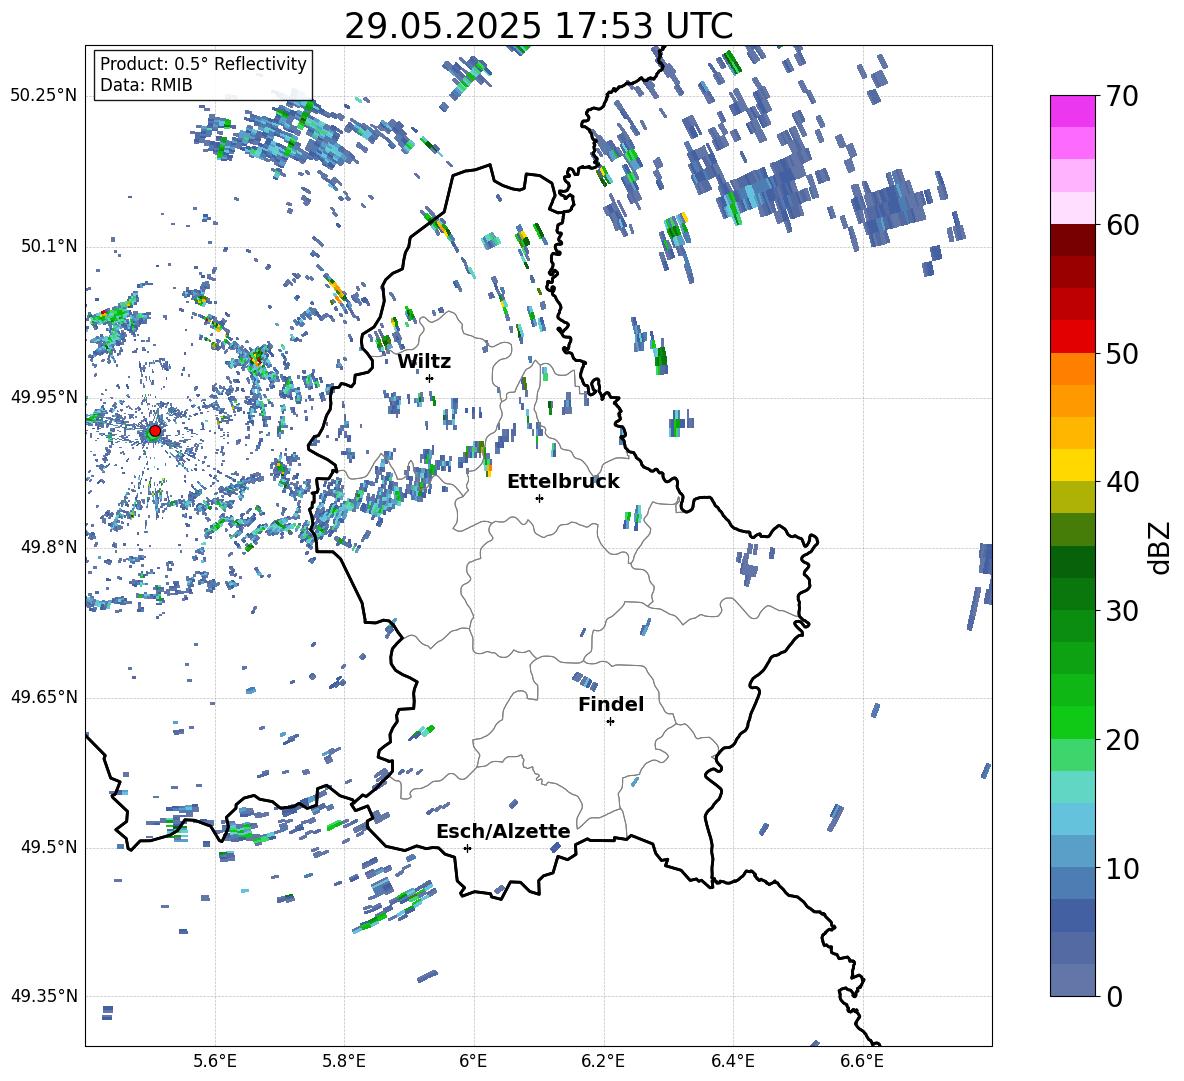1184x1081 pixels.
Task: Click the colorbar tick value 70
Action: (x=1122, y=97)
